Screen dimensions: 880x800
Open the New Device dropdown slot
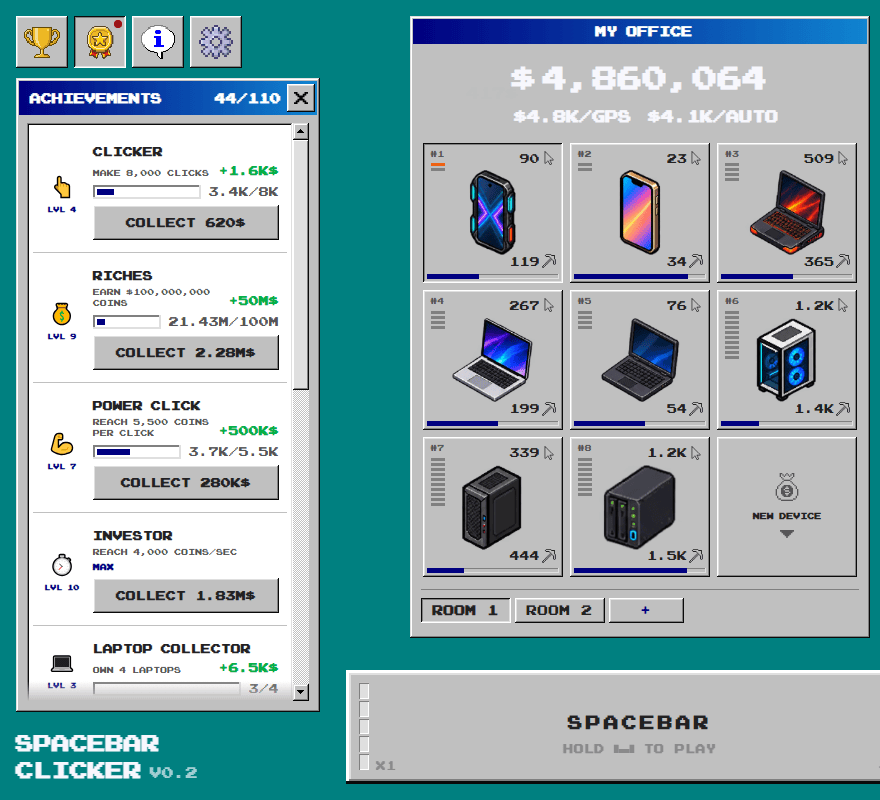tap(786, 506)
